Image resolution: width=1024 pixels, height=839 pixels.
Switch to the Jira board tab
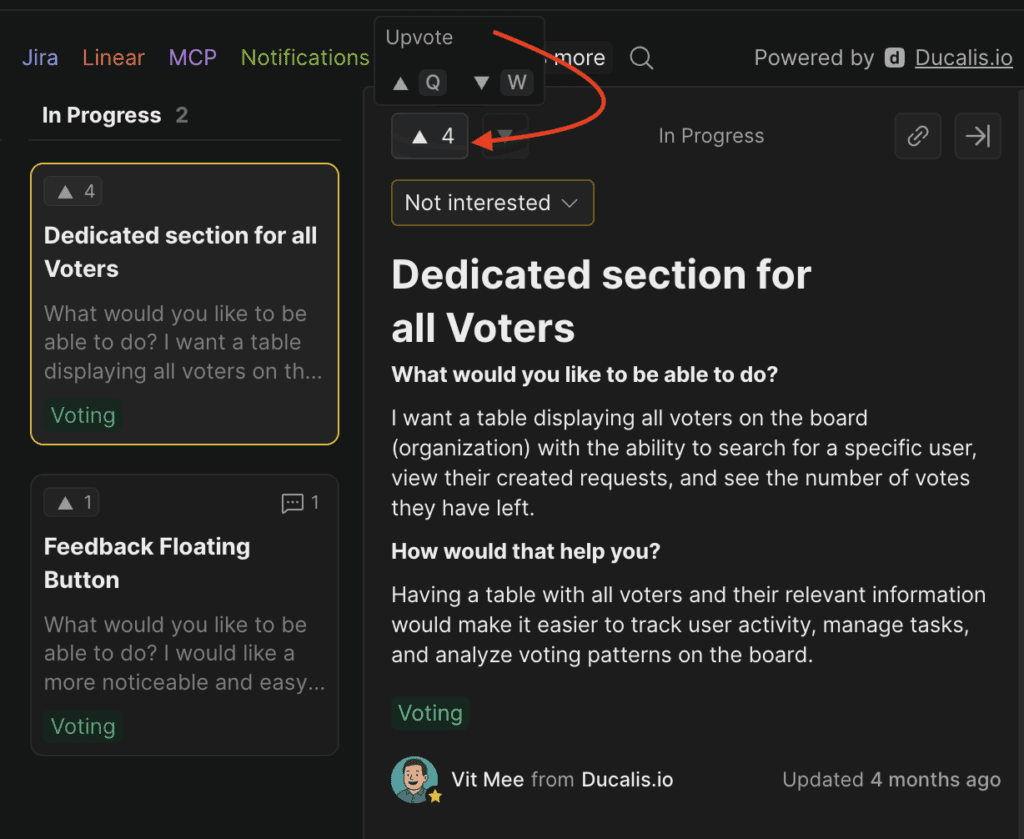(x=39, y=58)
